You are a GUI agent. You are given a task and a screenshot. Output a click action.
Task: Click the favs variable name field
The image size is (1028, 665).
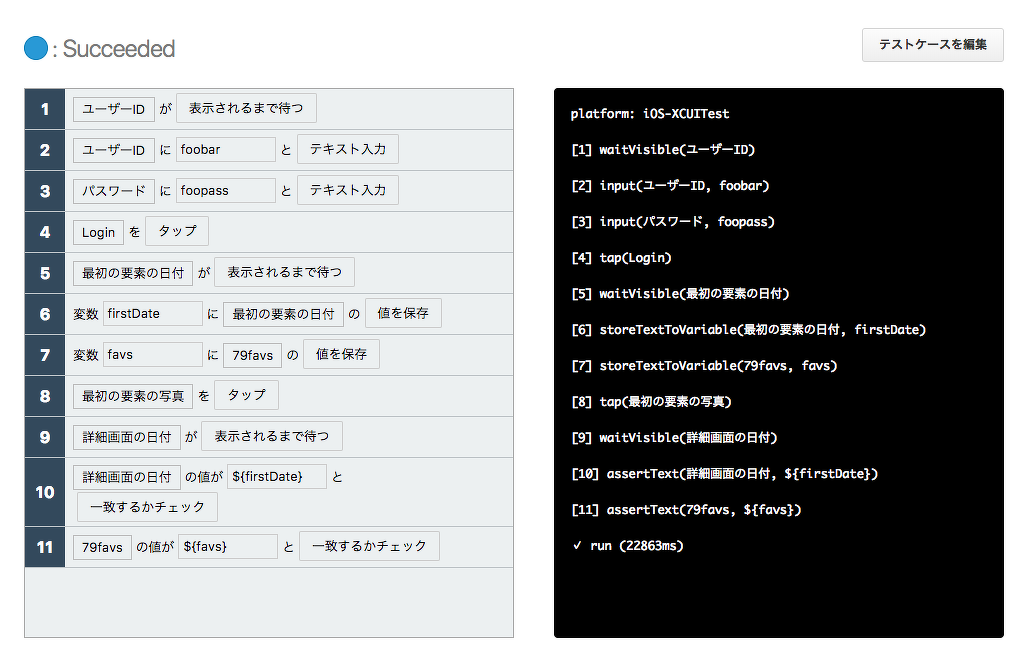coord(153,355)
